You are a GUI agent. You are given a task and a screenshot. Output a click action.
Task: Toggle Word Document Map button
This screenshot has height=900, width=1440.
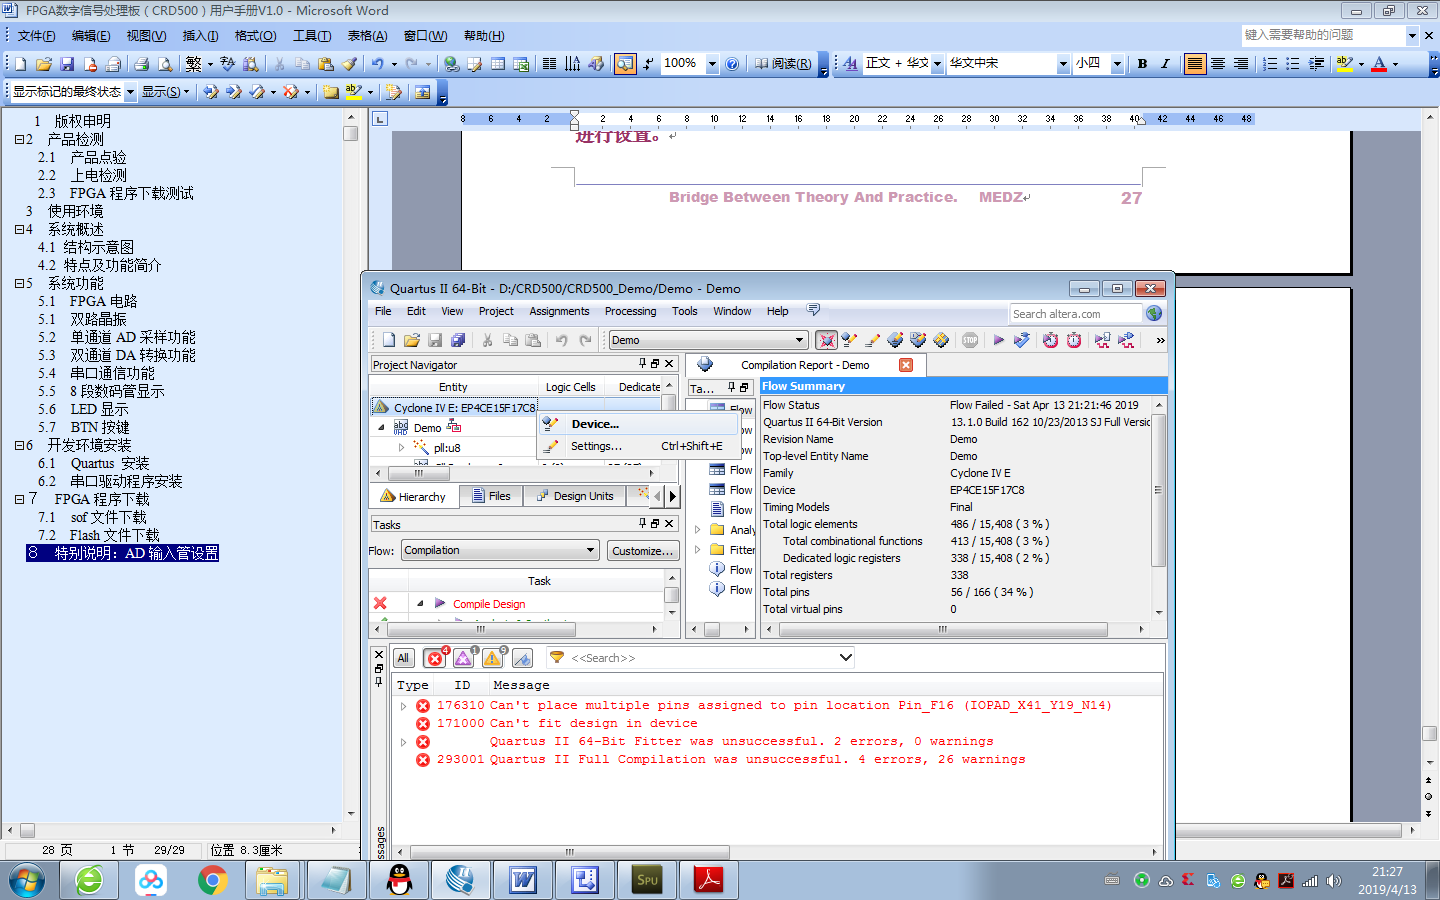tap(625, 64)
